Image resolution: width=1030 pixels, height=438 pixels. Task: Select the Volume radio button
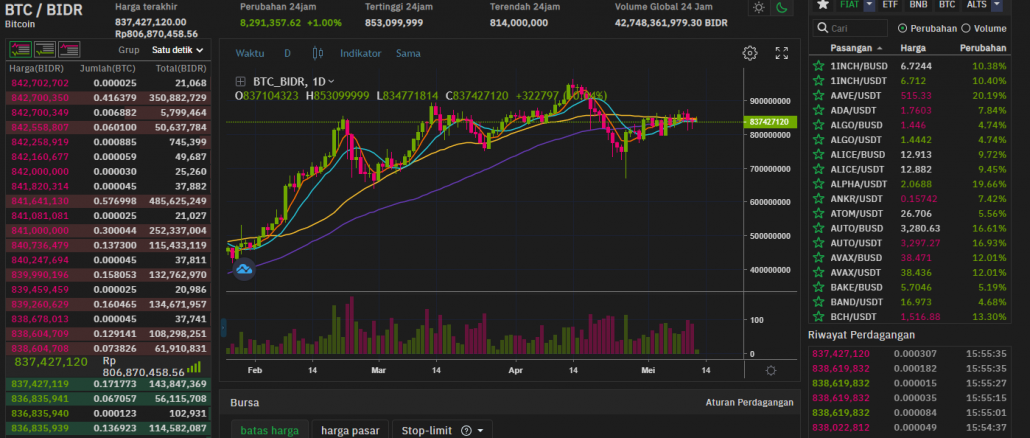[x=966, y=28]
